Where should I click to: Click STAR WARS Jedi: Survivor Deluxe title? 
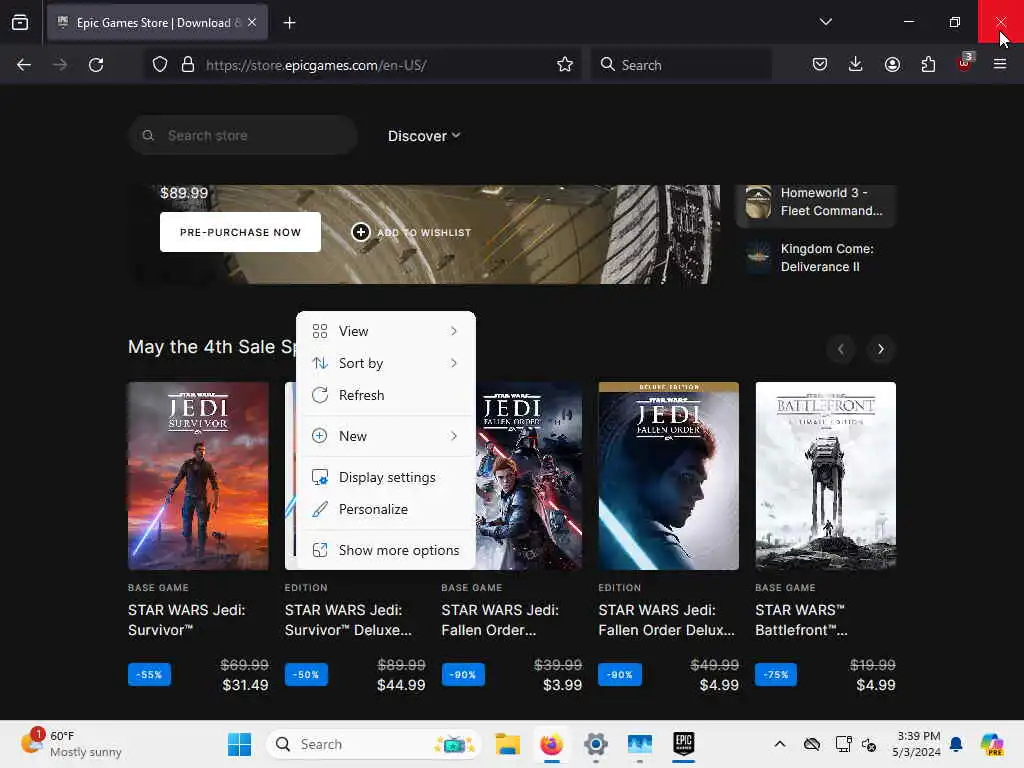click(348, 620)
